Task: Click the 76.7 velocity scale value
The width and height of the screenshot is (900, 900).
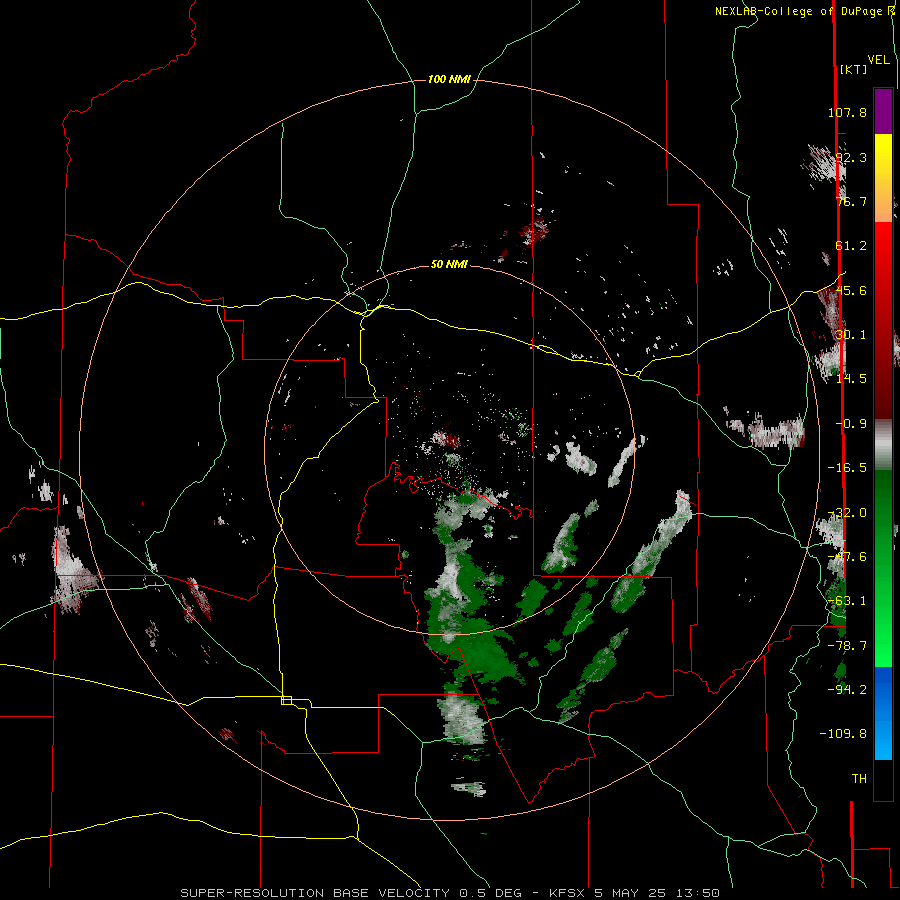Action: (851, 201)
